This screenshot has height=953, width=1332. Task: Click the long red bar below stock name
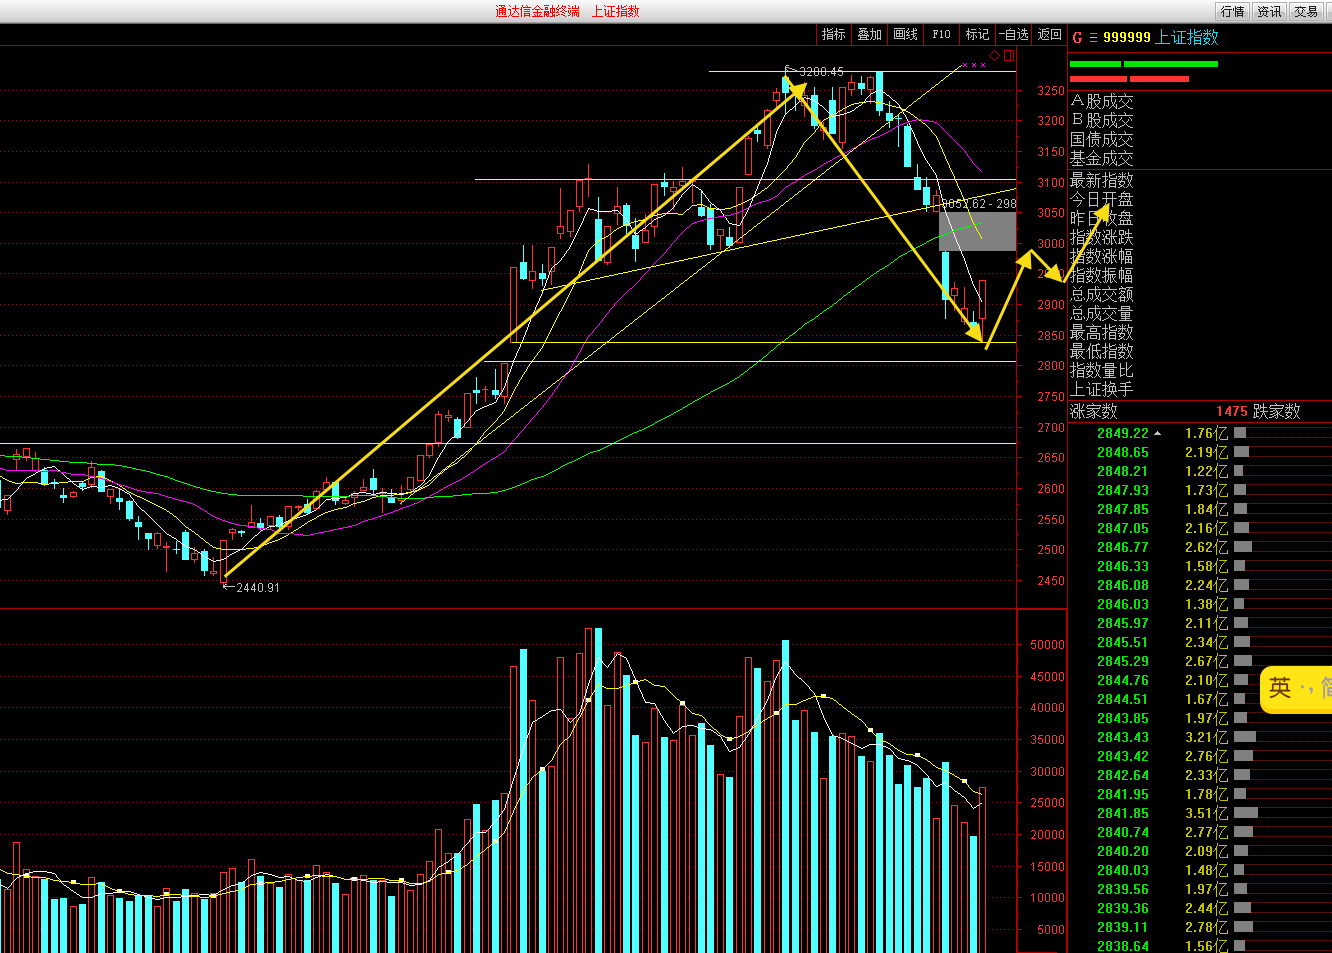tap(1159, 78)
